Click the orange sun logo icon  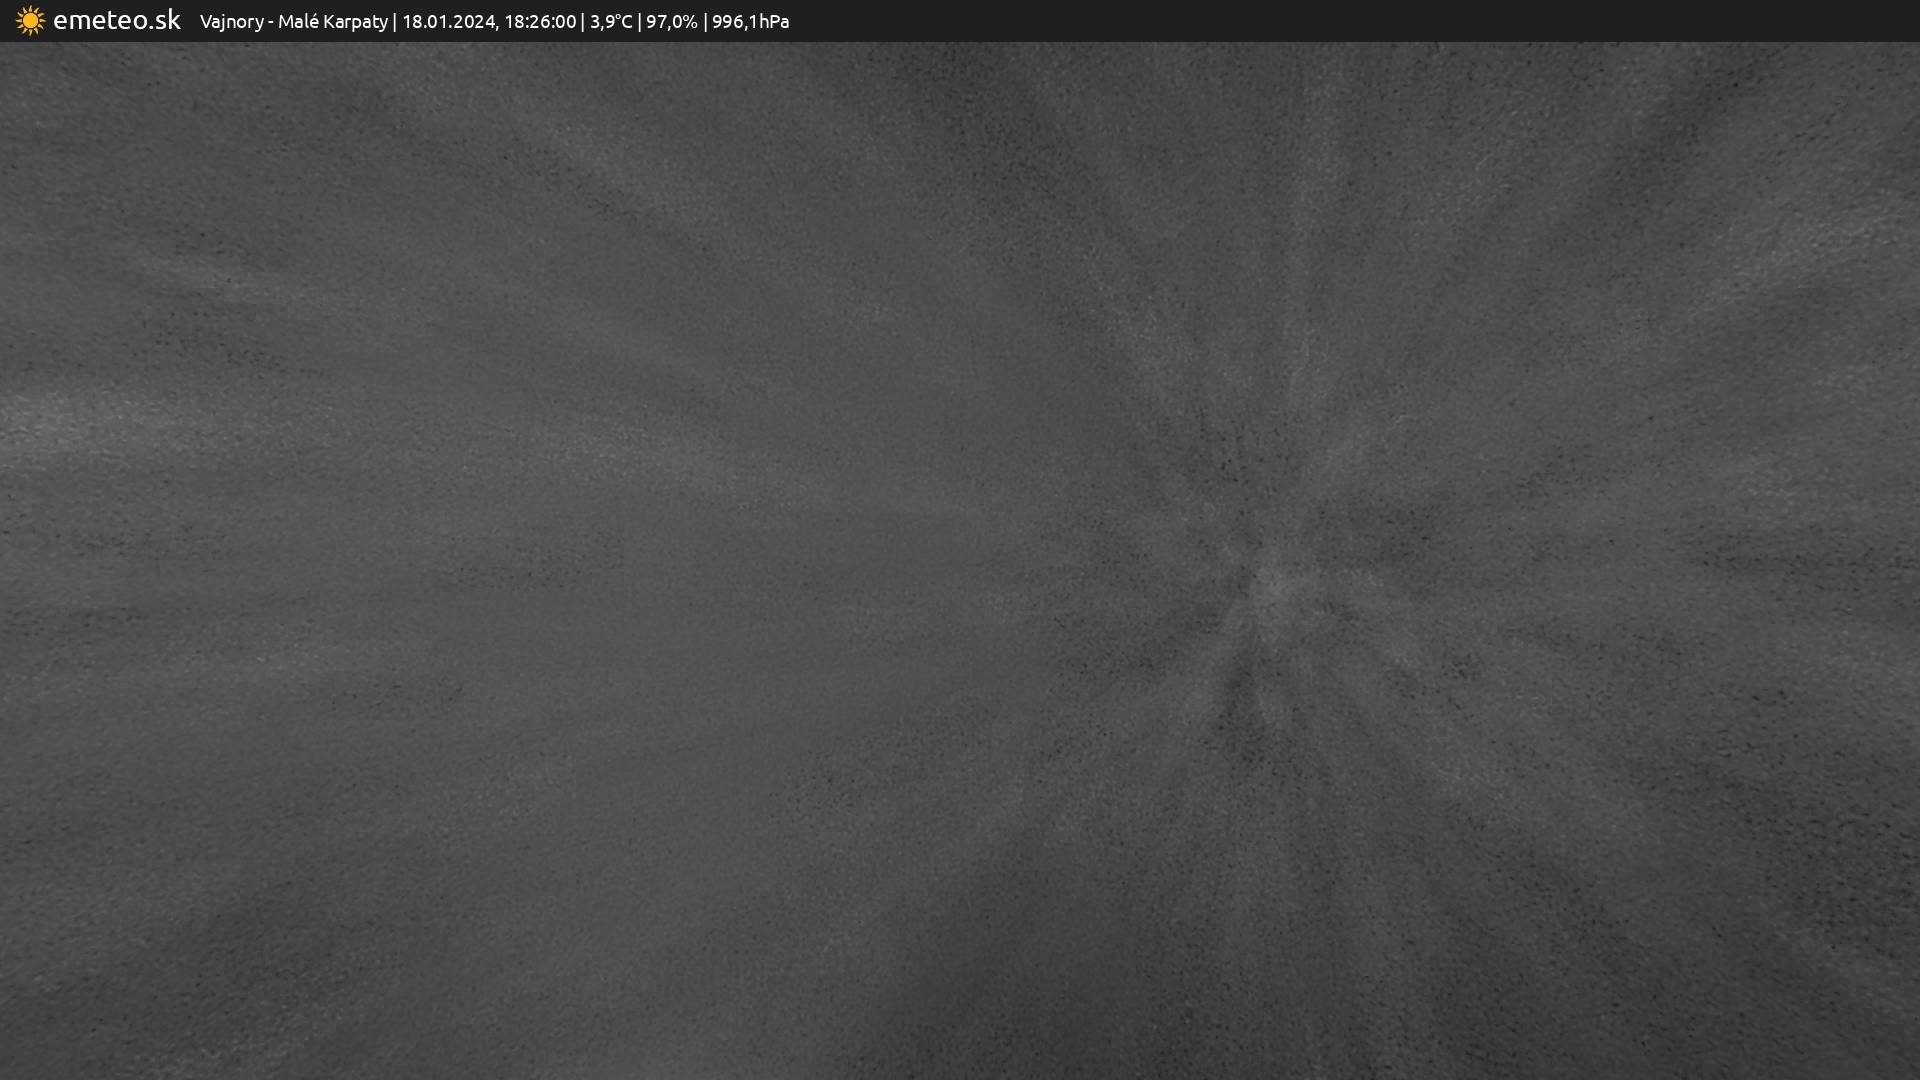tap(30, 21)
